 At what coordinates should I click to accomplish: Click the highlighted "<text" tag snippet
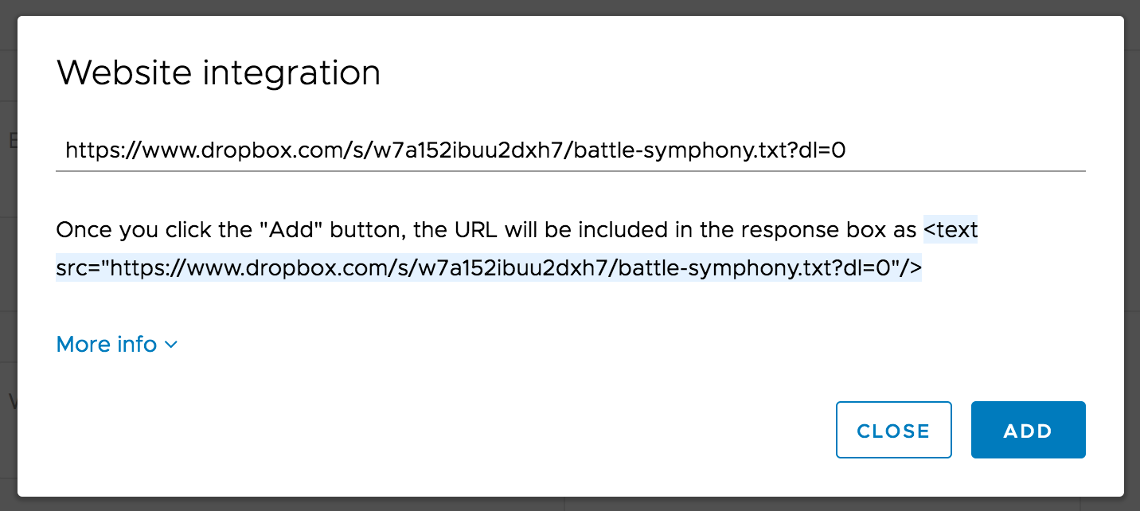tap(950, 231)
